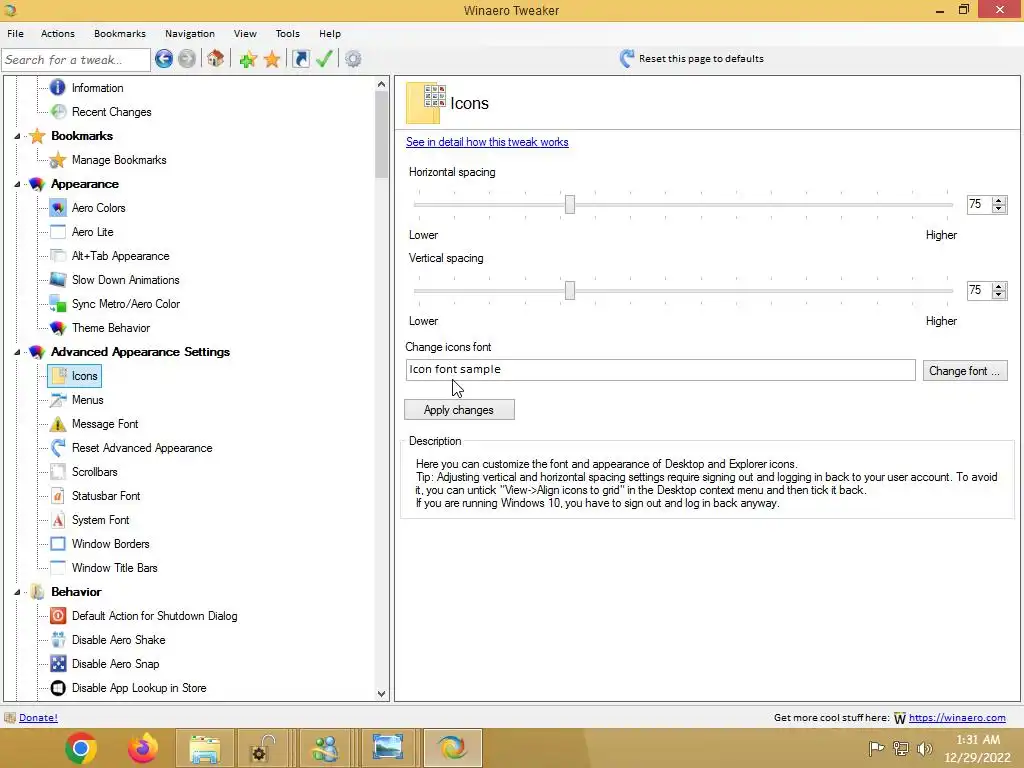
Task: Open the Bookmarks menu
Action: click(120, 33)
